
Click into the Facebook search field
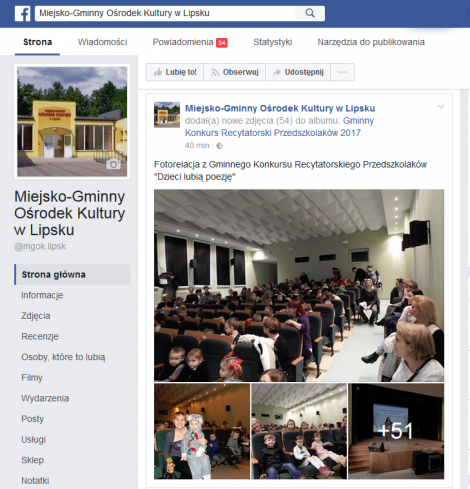click(x=165, y=13)
